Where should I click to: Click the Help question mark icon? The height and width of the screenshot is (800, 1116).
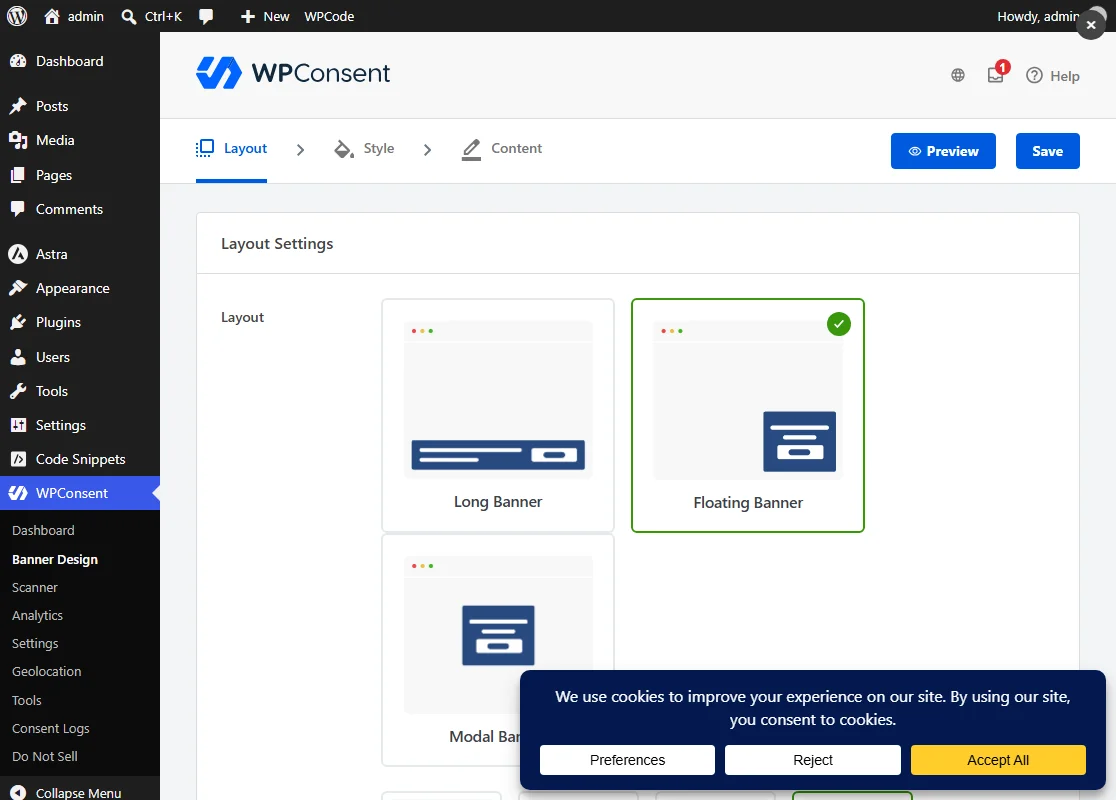1034,75
